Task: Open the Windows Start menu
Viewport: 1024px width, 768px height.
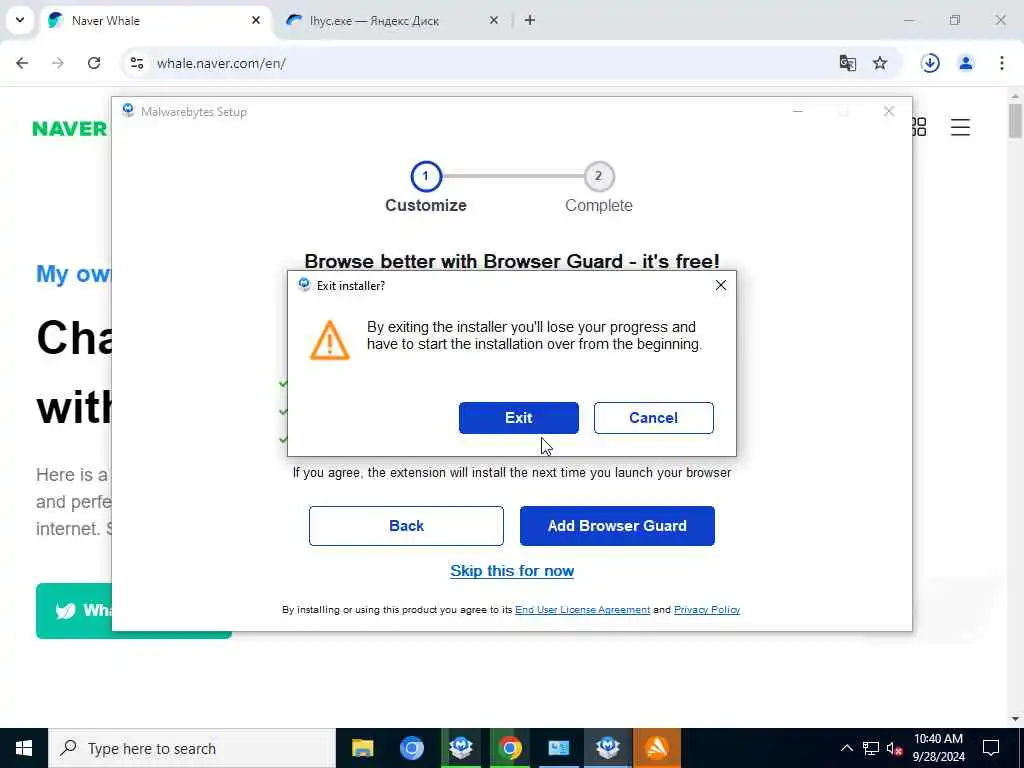Action: [x=24, y=748]
